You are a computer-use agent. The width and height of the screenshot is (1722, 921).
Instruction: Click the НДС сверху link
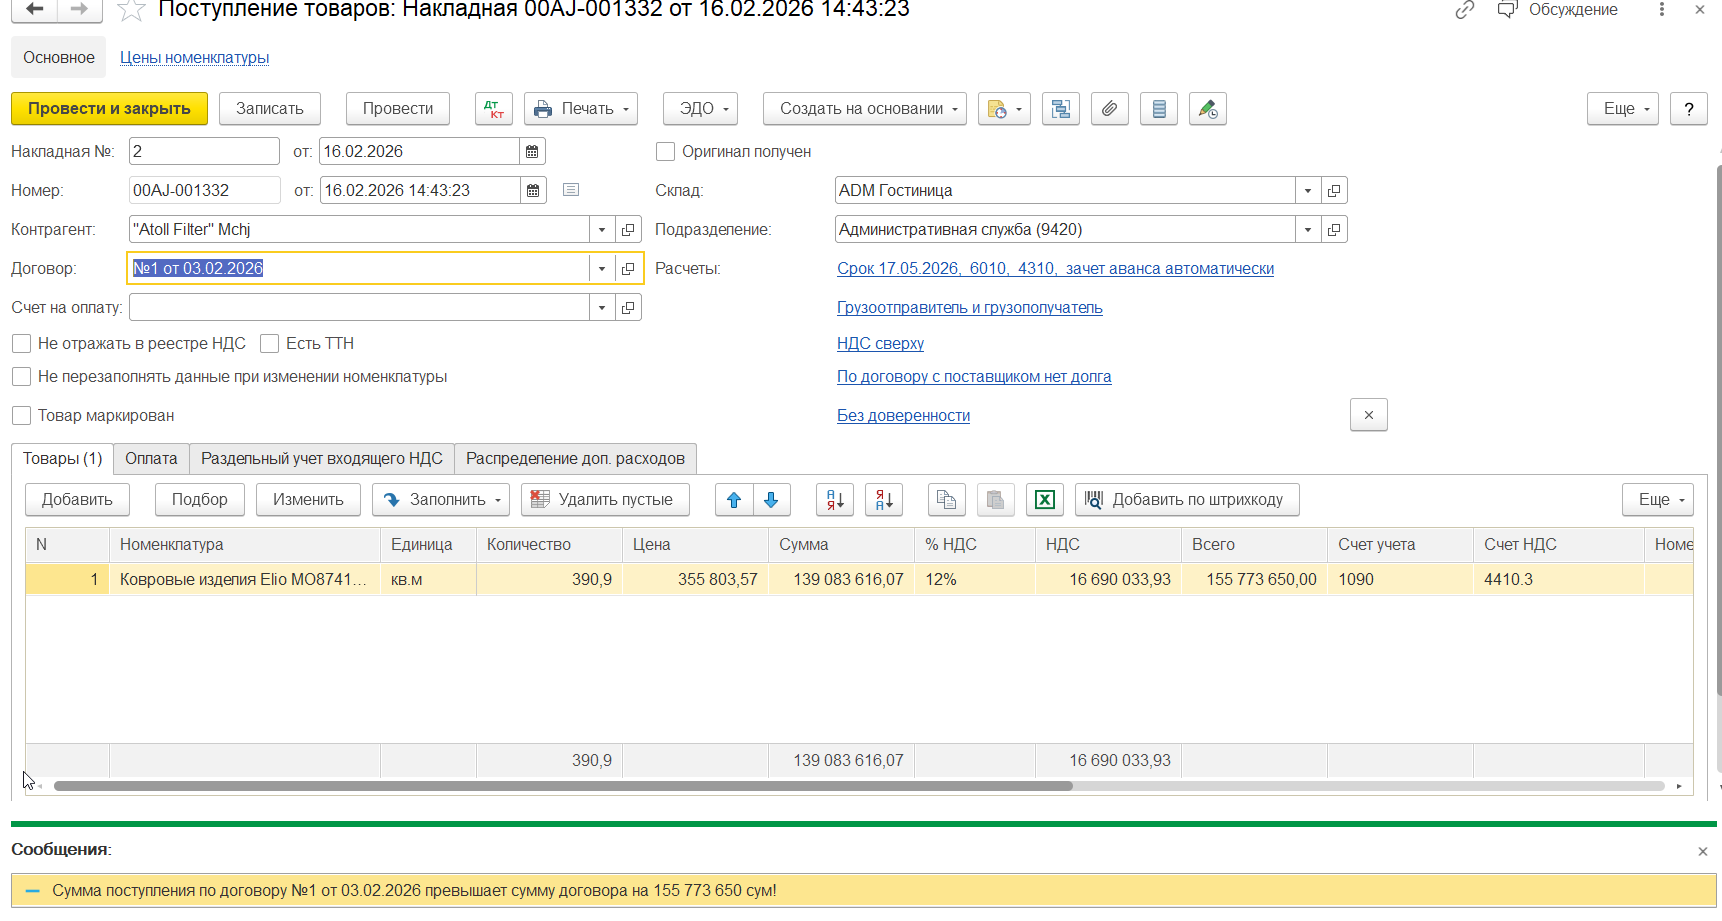tap(880, 344)
